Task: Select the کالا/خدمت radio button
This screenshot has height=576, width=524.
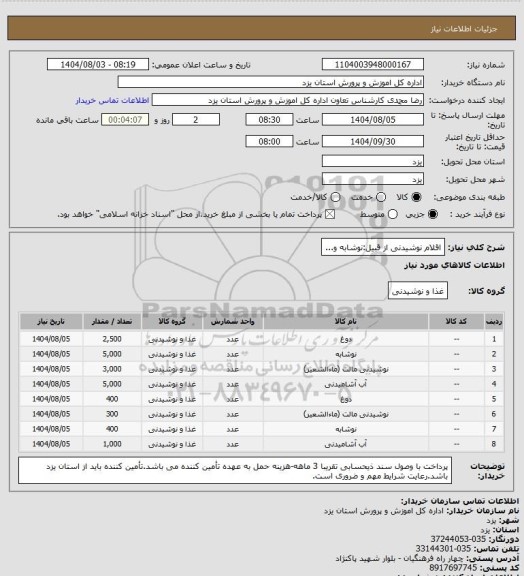Action: pyautogui.click(x=335, y=197)
